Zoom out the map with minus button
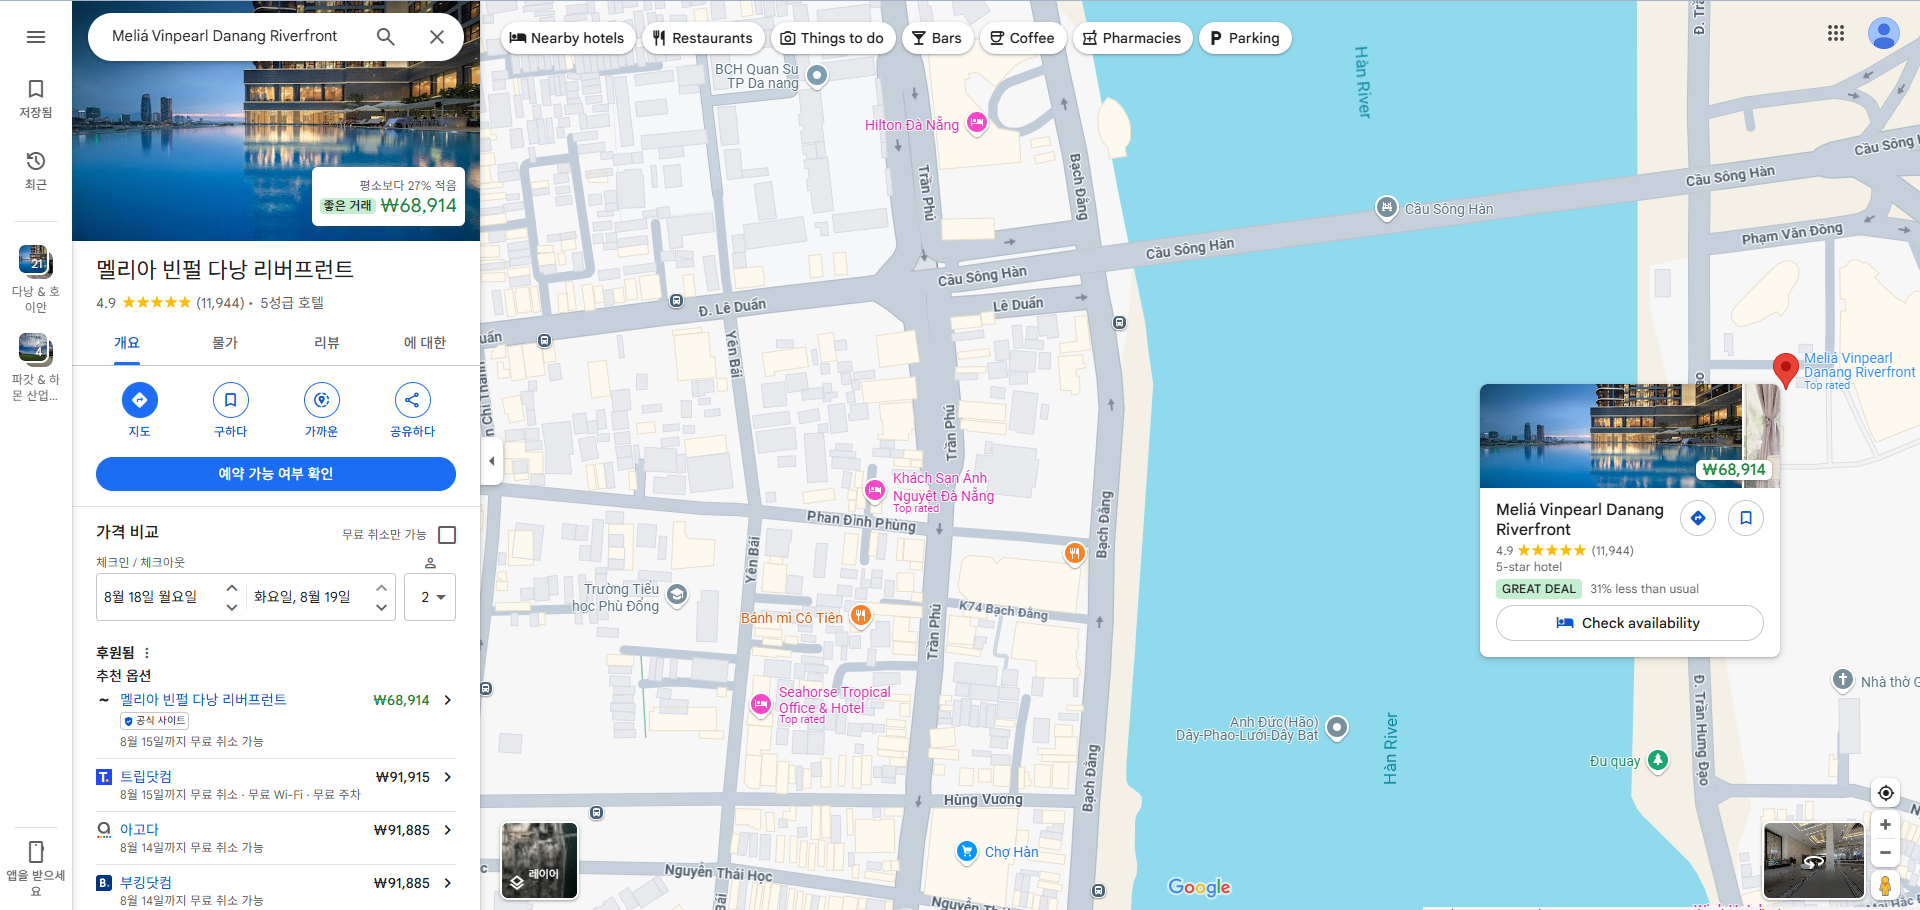 pyautogui.click(x=1885, y=853)
